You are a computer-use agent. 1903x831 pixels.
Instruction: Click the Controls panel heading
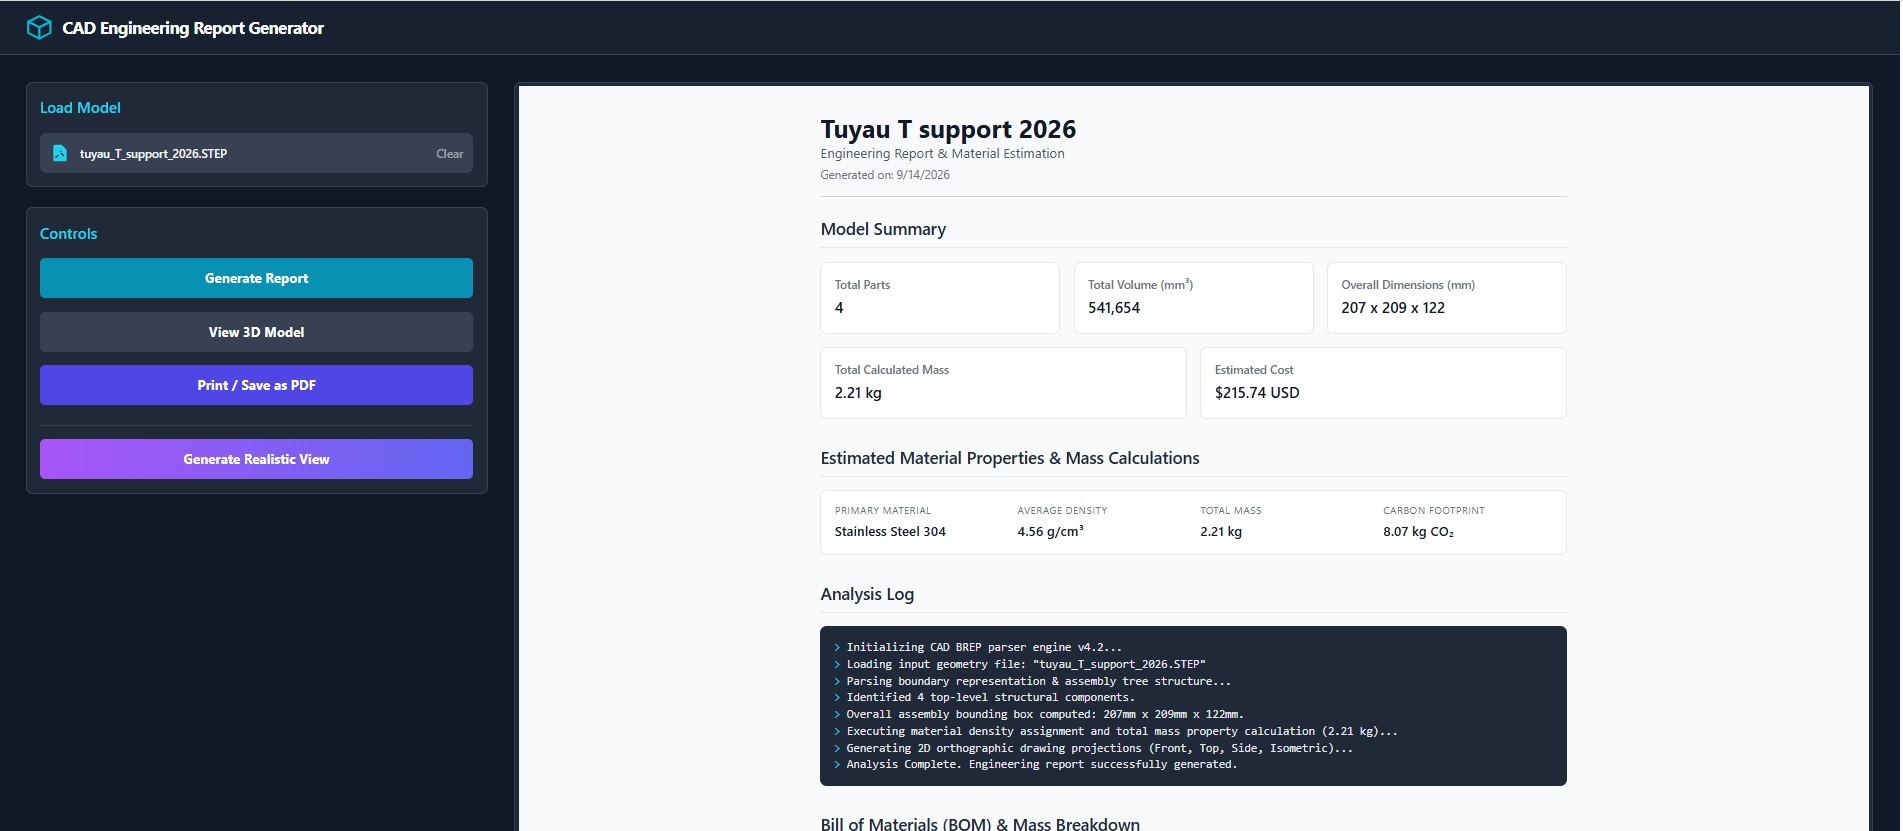[68, 234]
